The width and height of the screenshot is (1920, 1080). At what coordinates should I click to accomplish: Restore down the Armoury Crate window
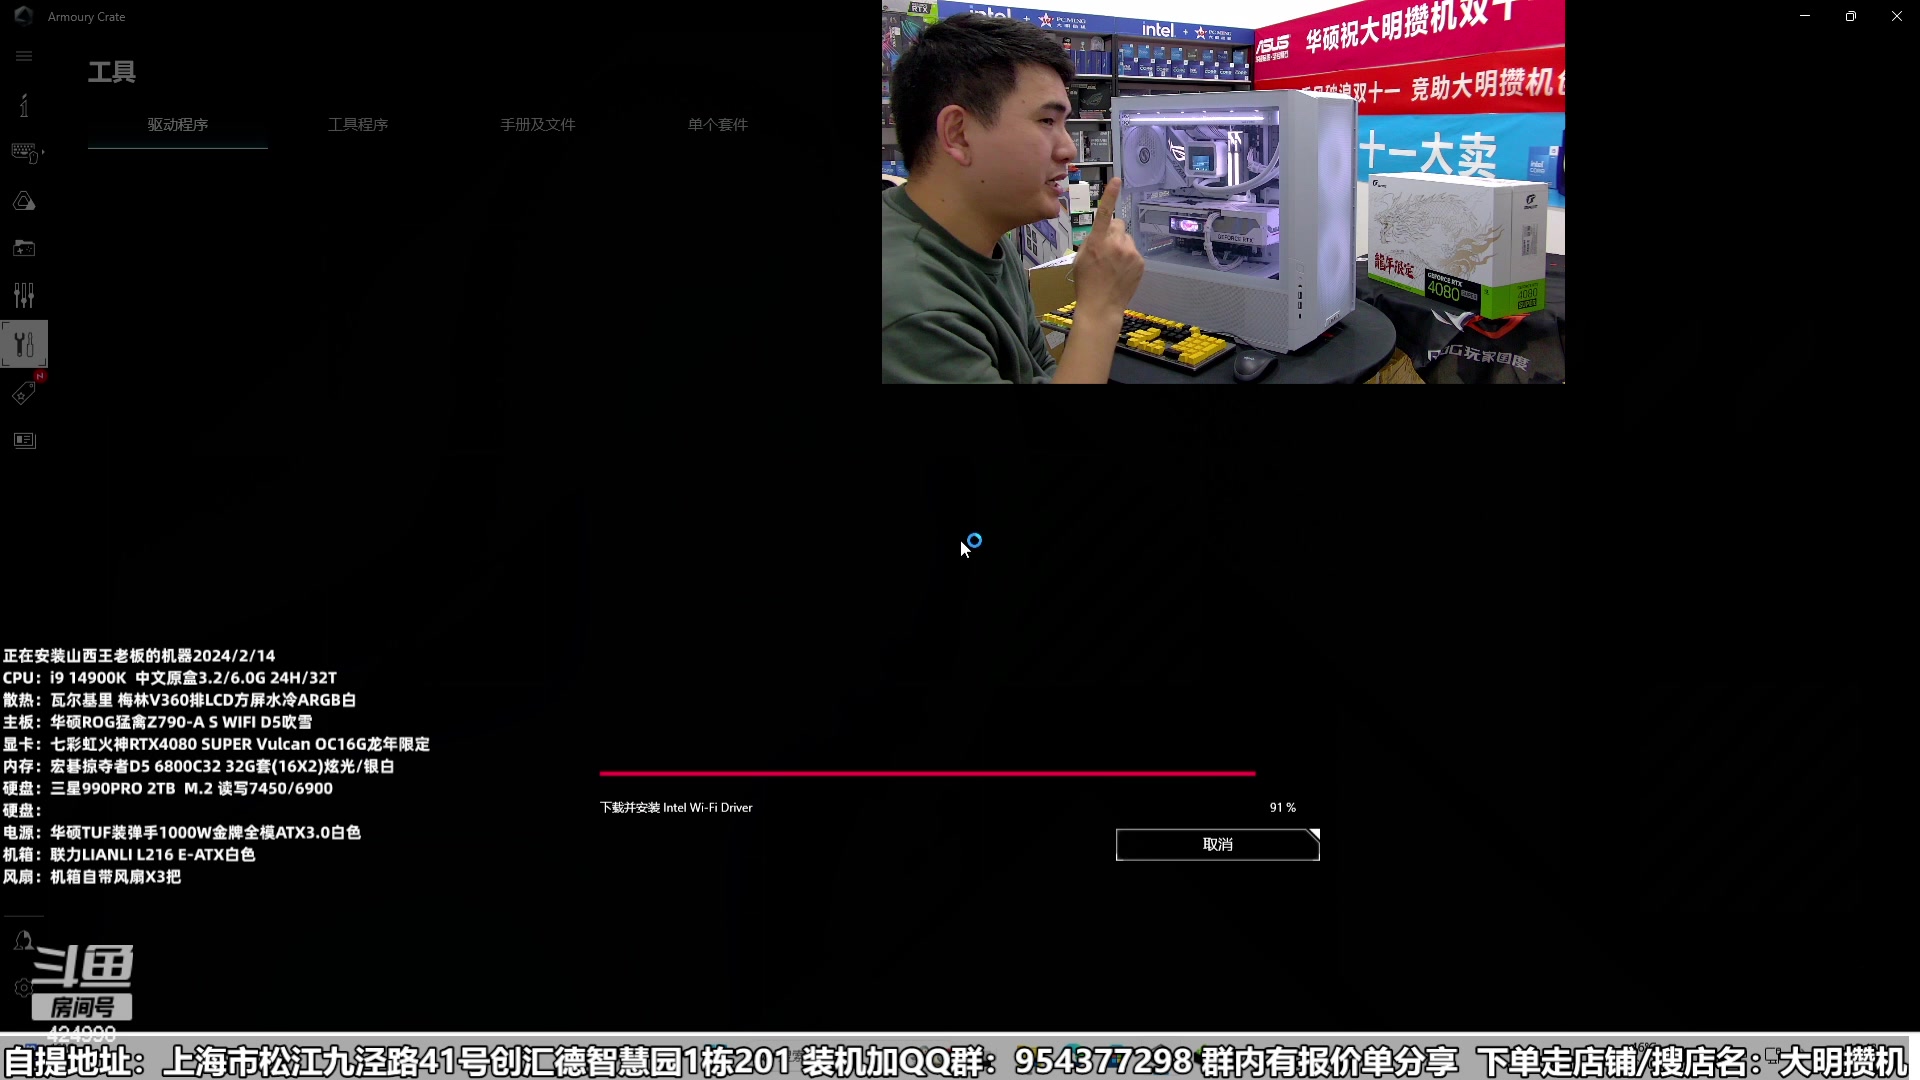tap(1851, 16)
